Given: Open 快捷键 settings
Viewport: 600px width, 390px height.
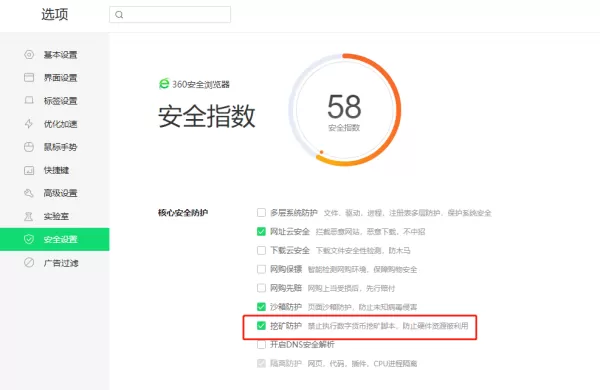Looking at the screenshot, I should (55, 170).
